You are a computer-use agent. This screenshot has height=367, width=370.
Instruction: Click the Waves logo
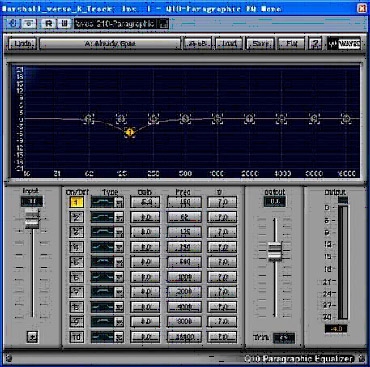pos(344,43)
